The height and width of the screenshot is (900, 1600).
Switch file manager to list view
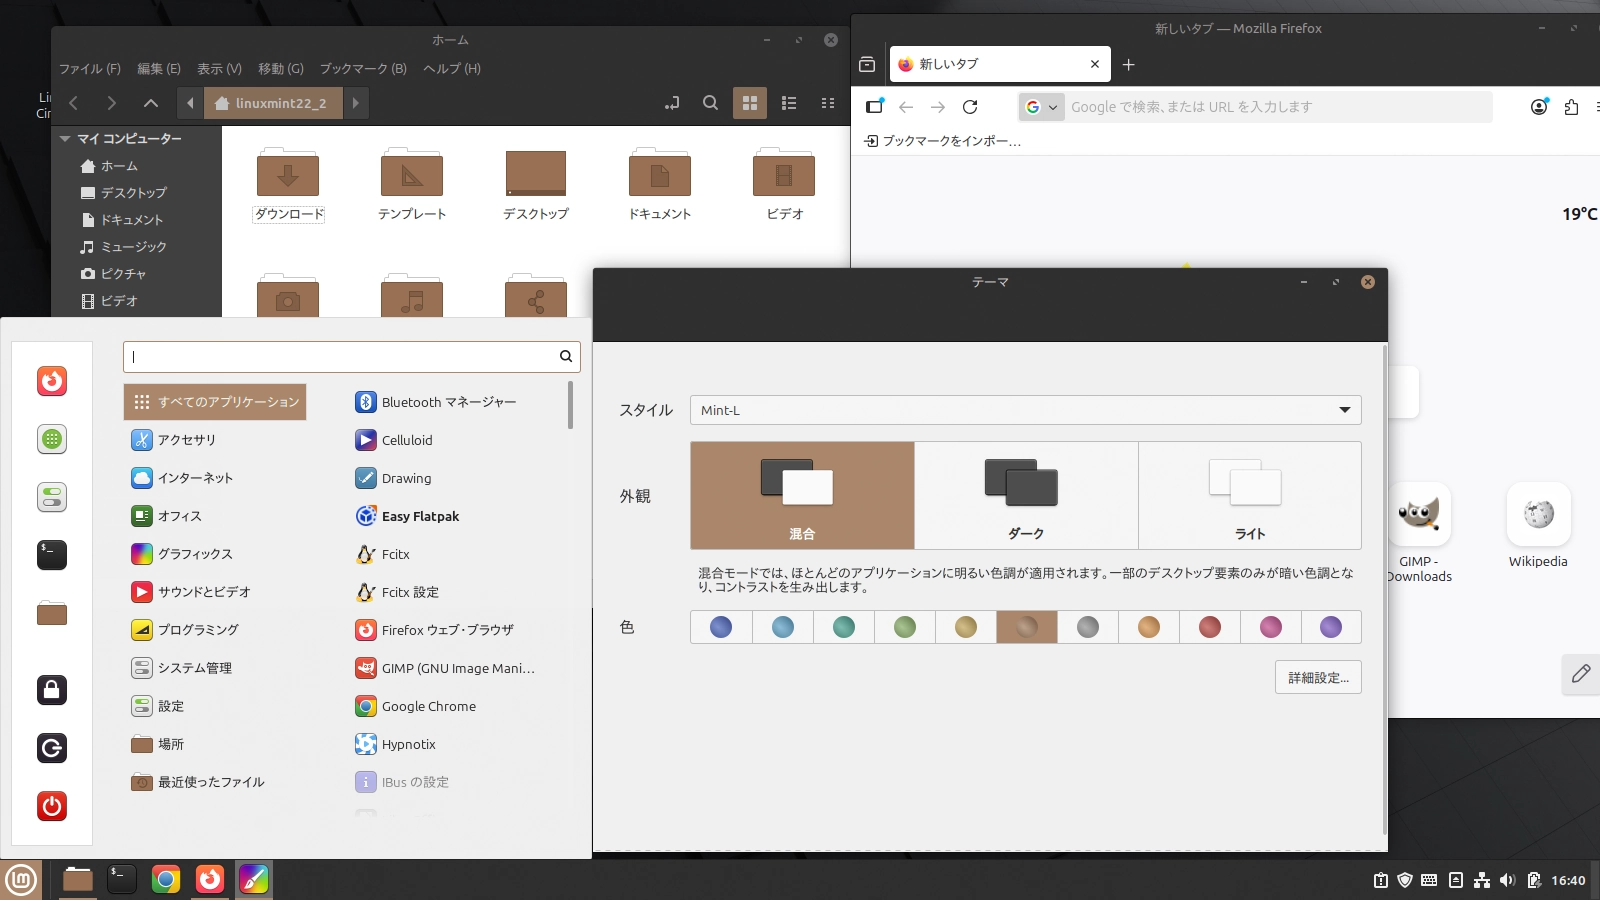click(x=789, y=103)
